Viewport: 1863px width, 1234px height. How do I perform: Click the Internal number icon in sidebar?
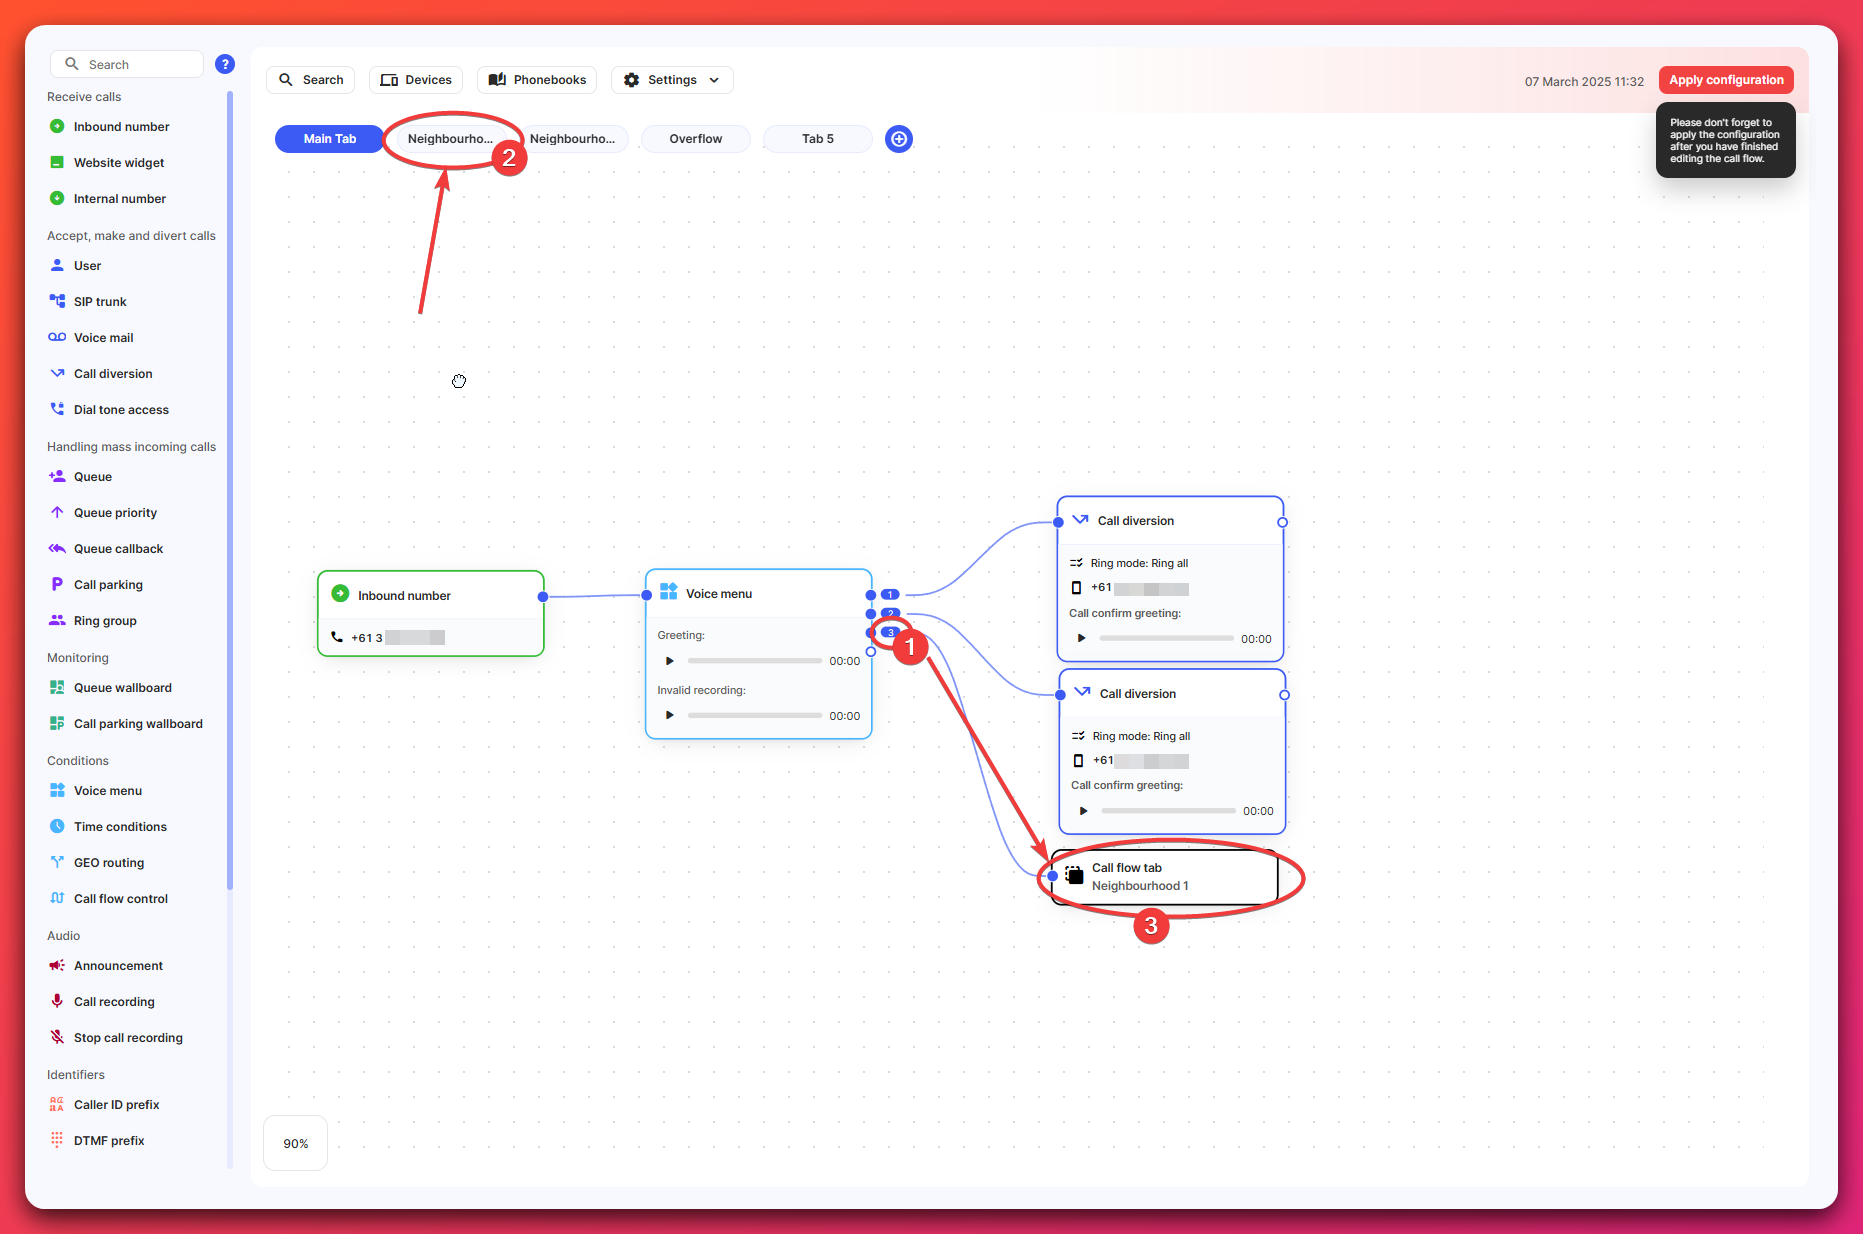(x=57, y=199)
